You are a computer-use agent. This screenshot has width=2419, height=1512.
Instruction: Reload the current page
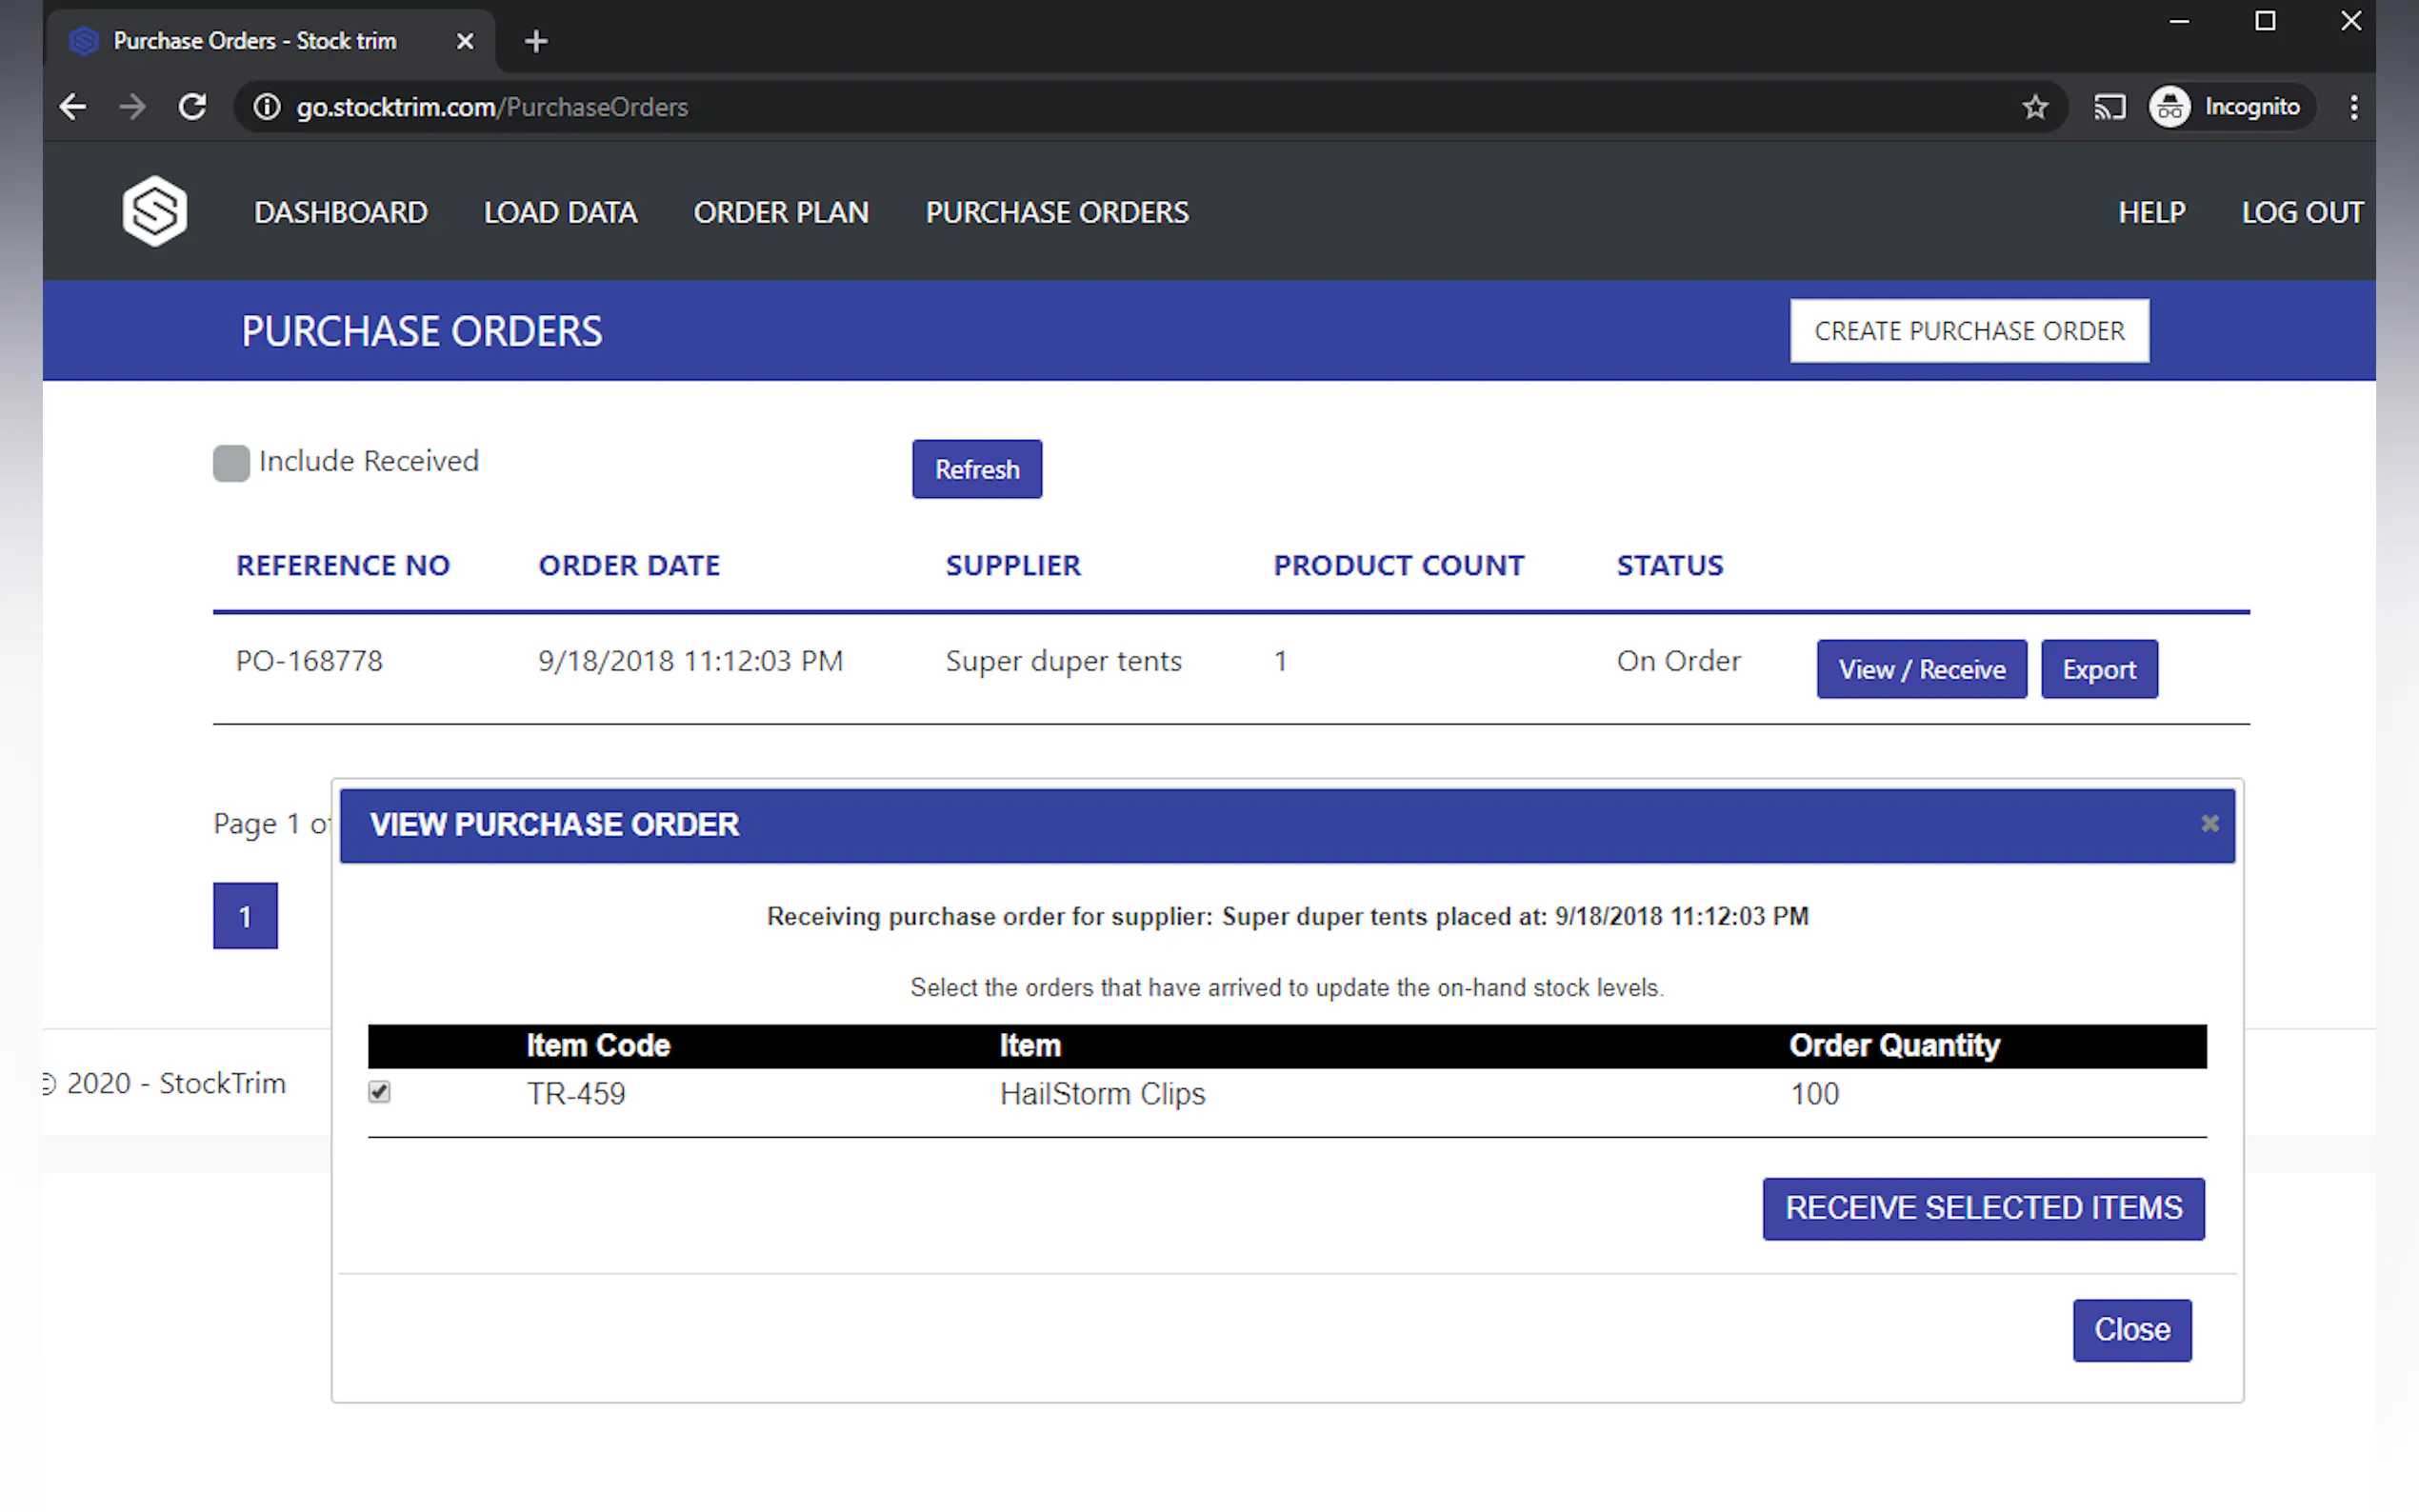pos(192,107)
